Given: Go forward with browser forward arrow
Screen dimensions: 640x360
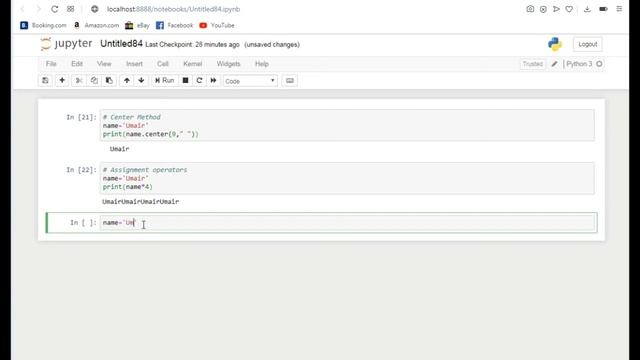Looking at the screenshot, I should [38, 9].
